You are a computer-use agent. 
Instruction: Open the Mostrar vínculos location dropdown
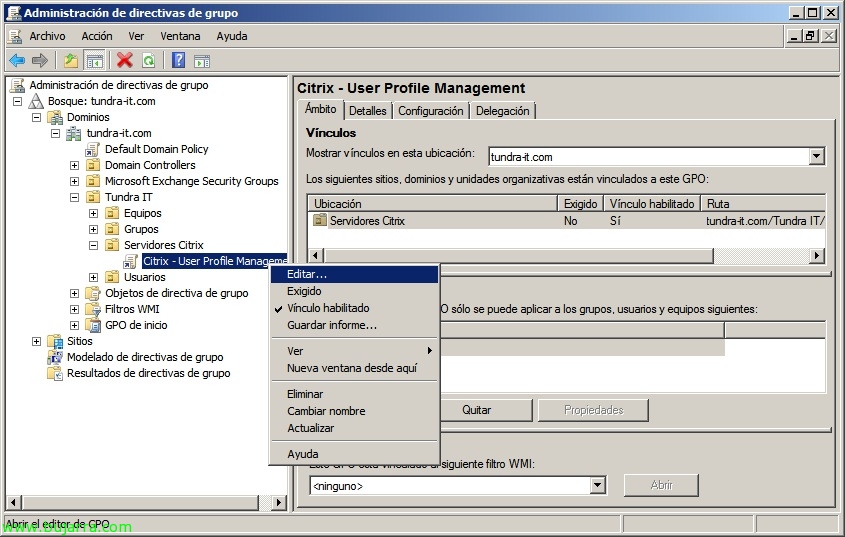tap(816, 157)
